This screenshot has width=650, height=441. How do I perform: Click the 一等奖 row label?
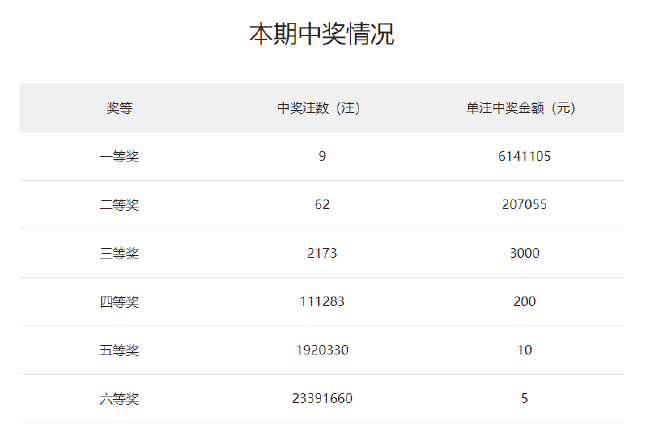coord(119,156)
